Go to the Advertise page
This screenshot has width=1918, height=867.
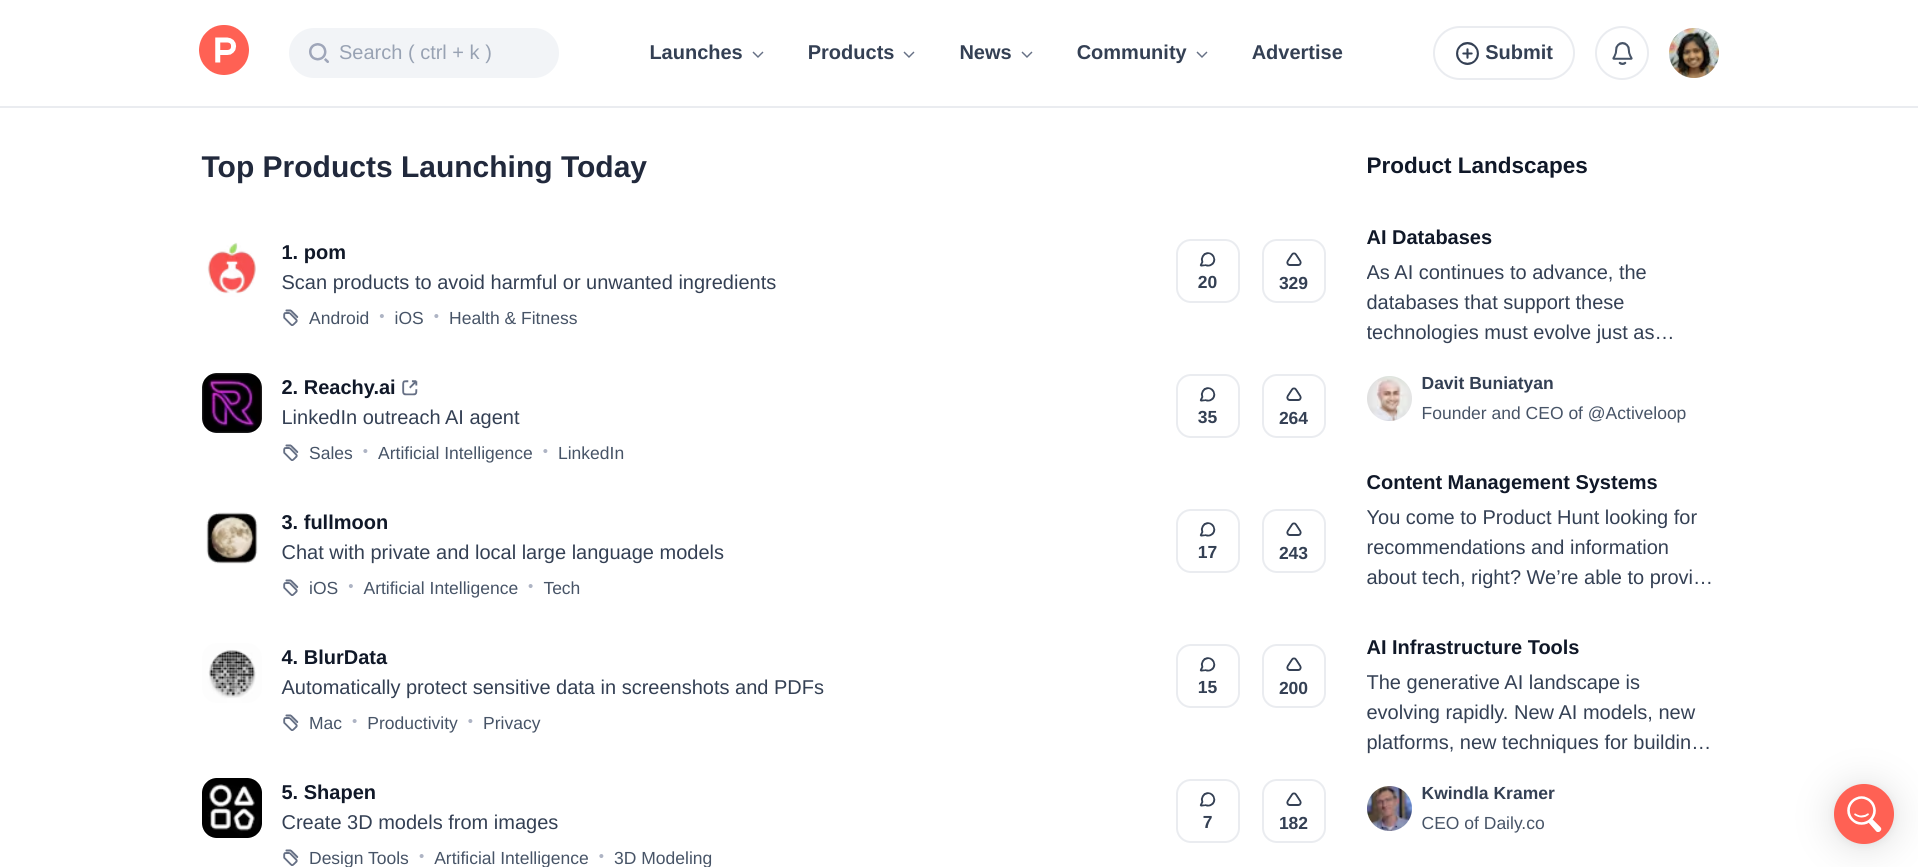pos(1297,53)
